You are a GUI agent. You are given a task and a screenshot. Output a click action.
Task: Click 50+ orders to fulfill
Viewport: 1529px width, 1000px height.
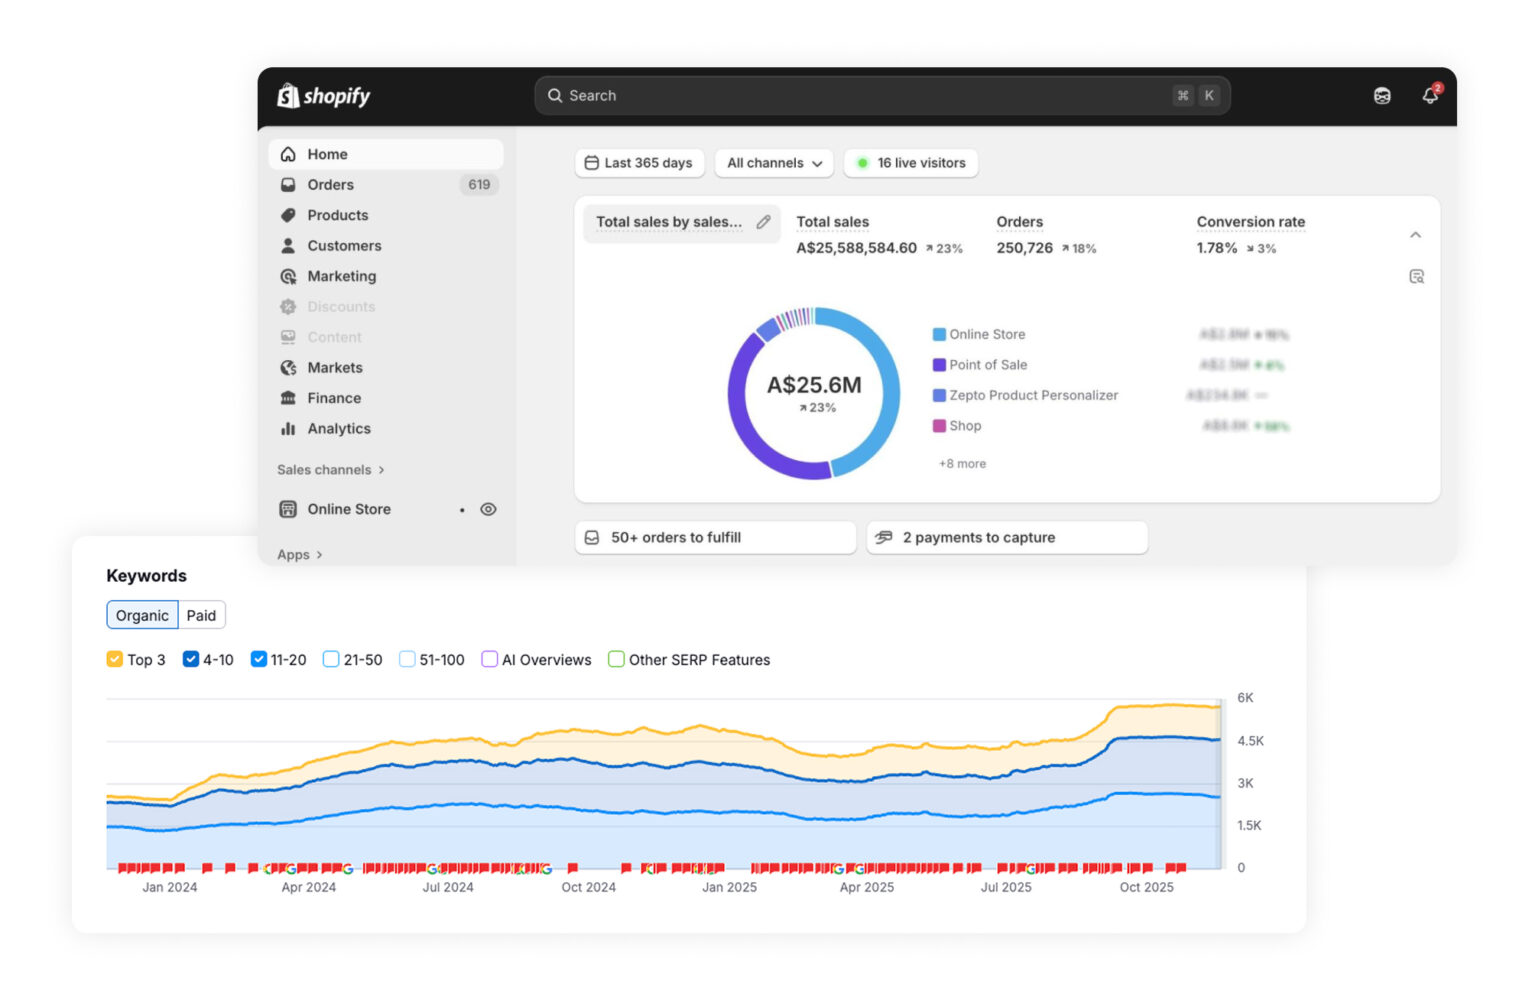(714, 537)
